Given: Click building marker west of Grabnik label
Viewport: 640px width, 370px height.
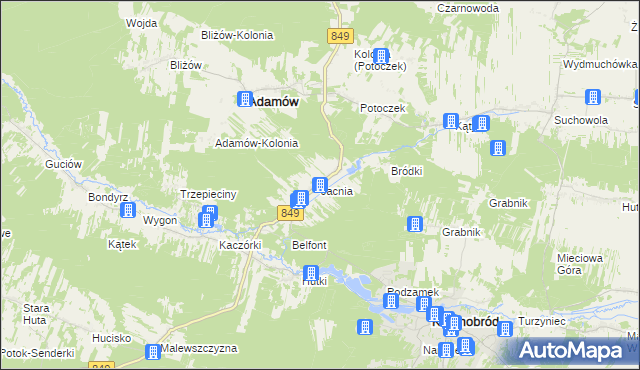Looking at the screenshot, I should tap(415, 224).
